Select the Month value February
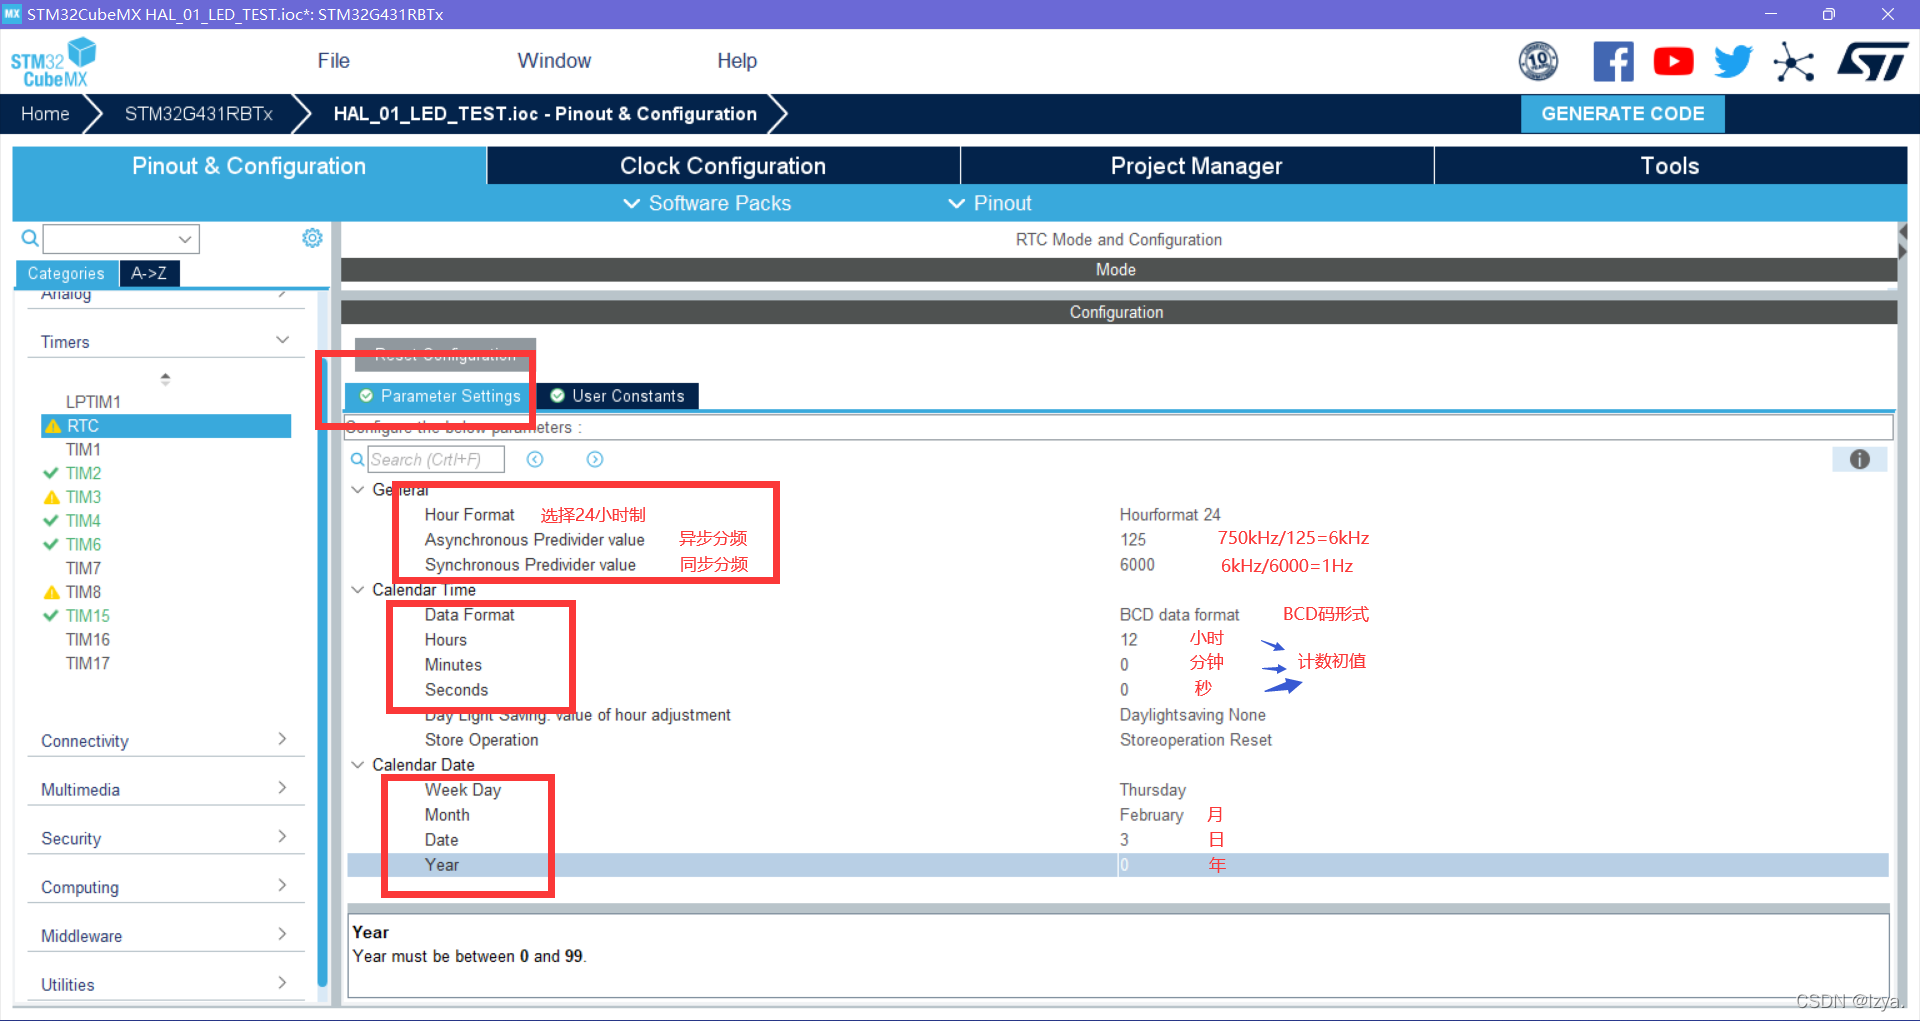 [1151, 815]
